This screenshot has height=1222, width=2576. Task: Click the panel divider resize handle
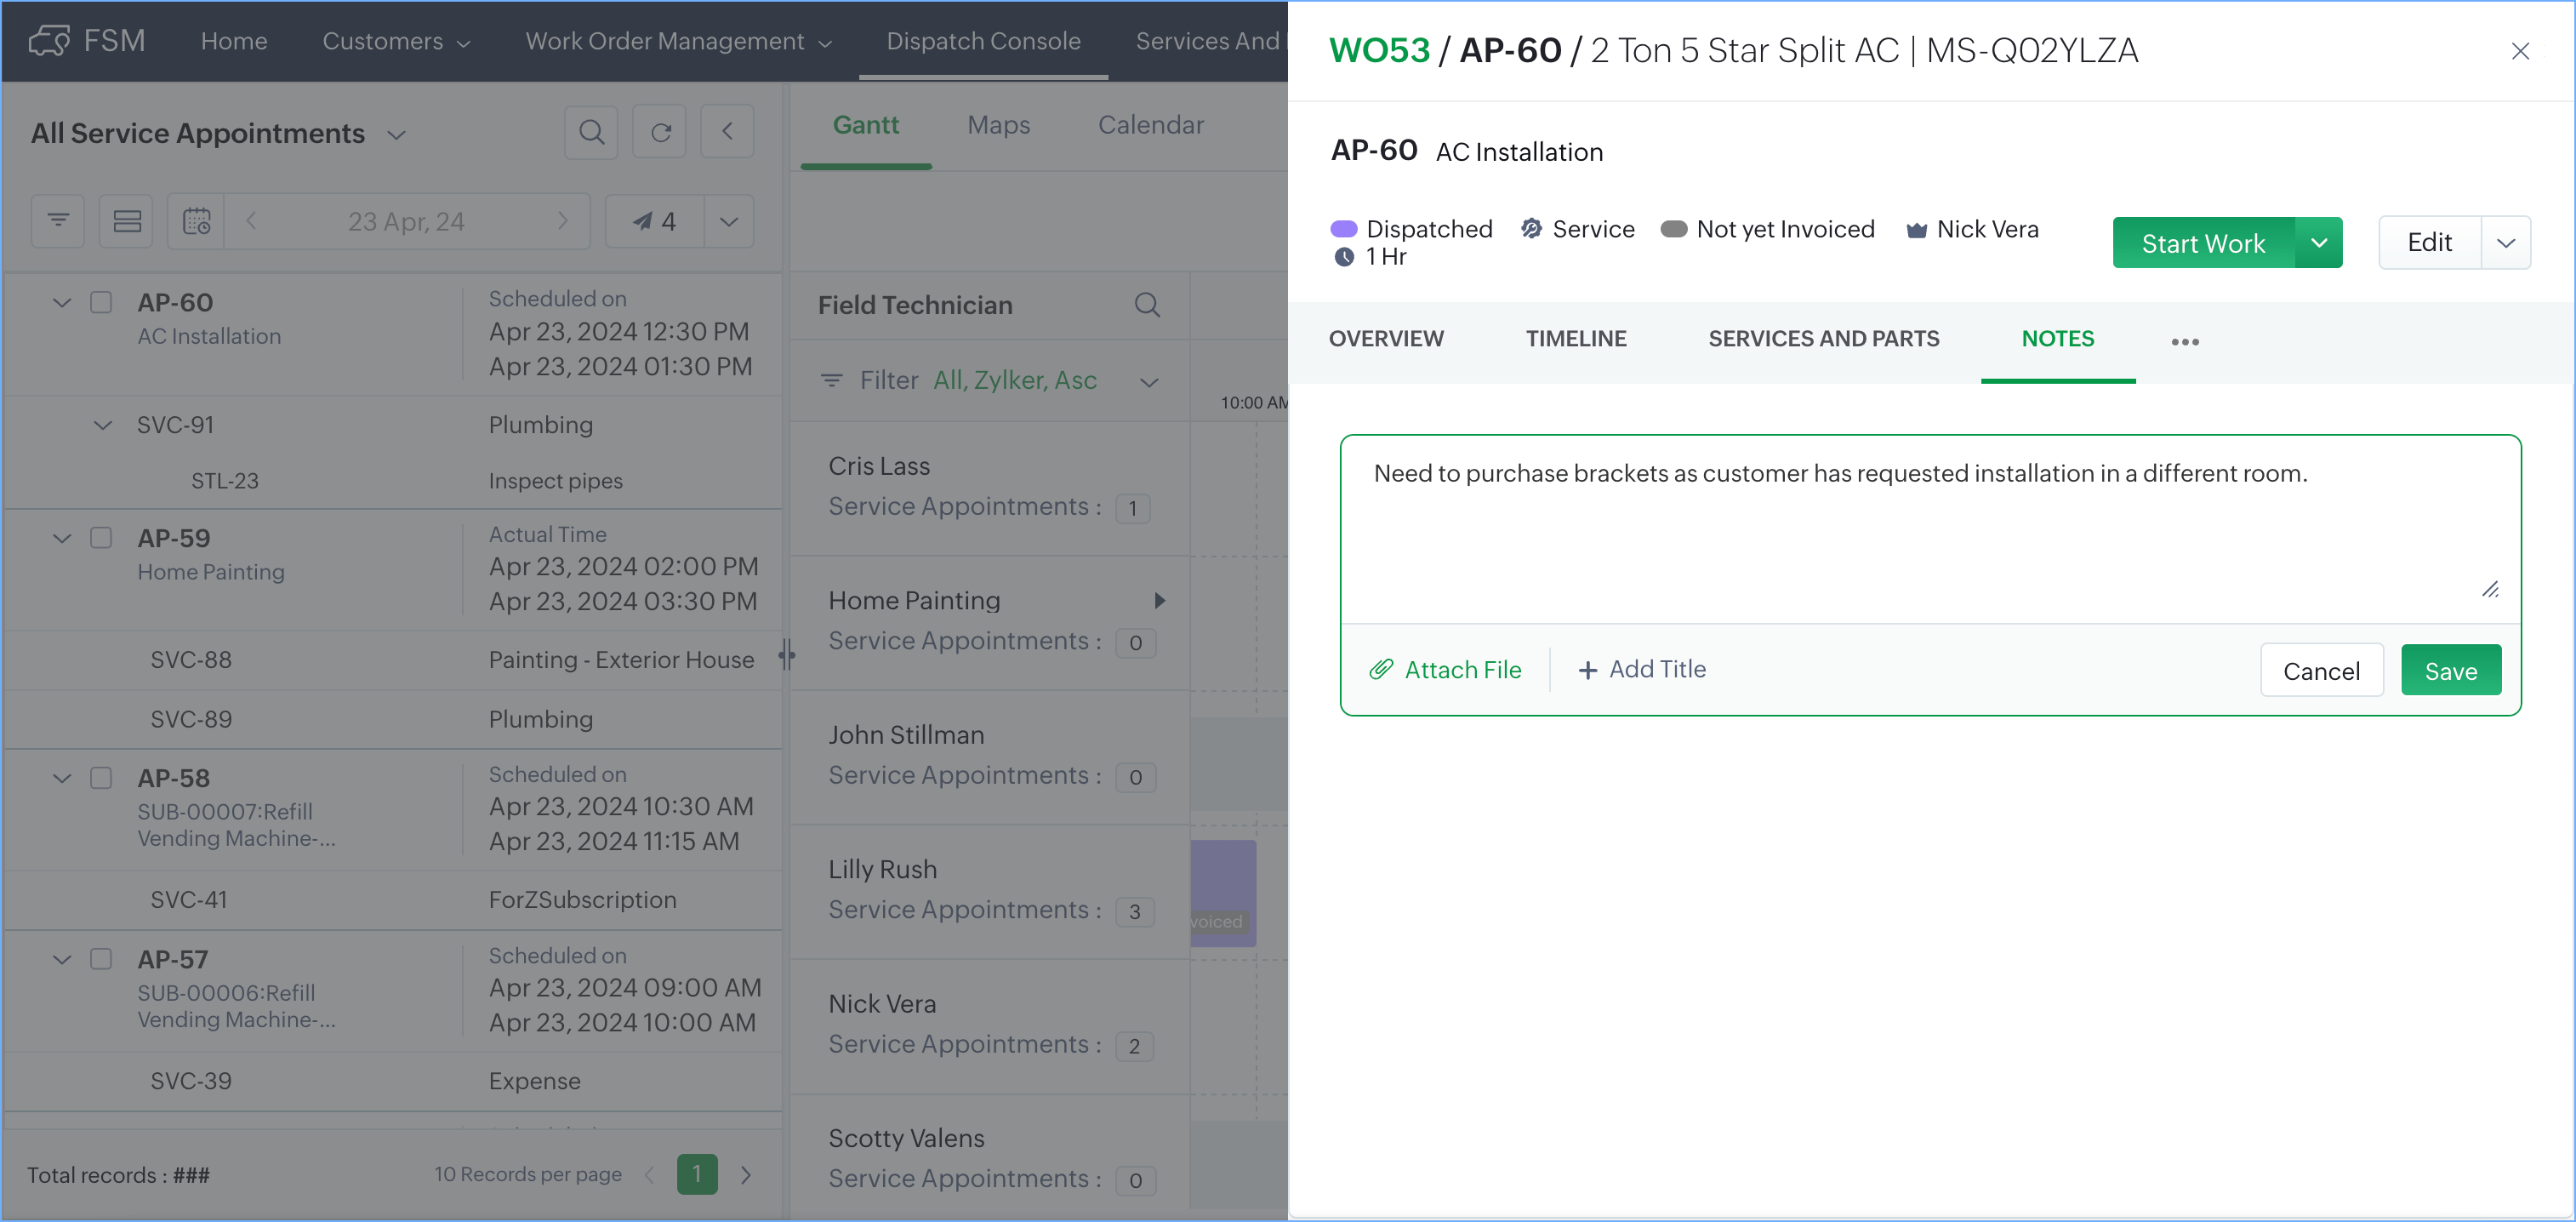point(787,656)
